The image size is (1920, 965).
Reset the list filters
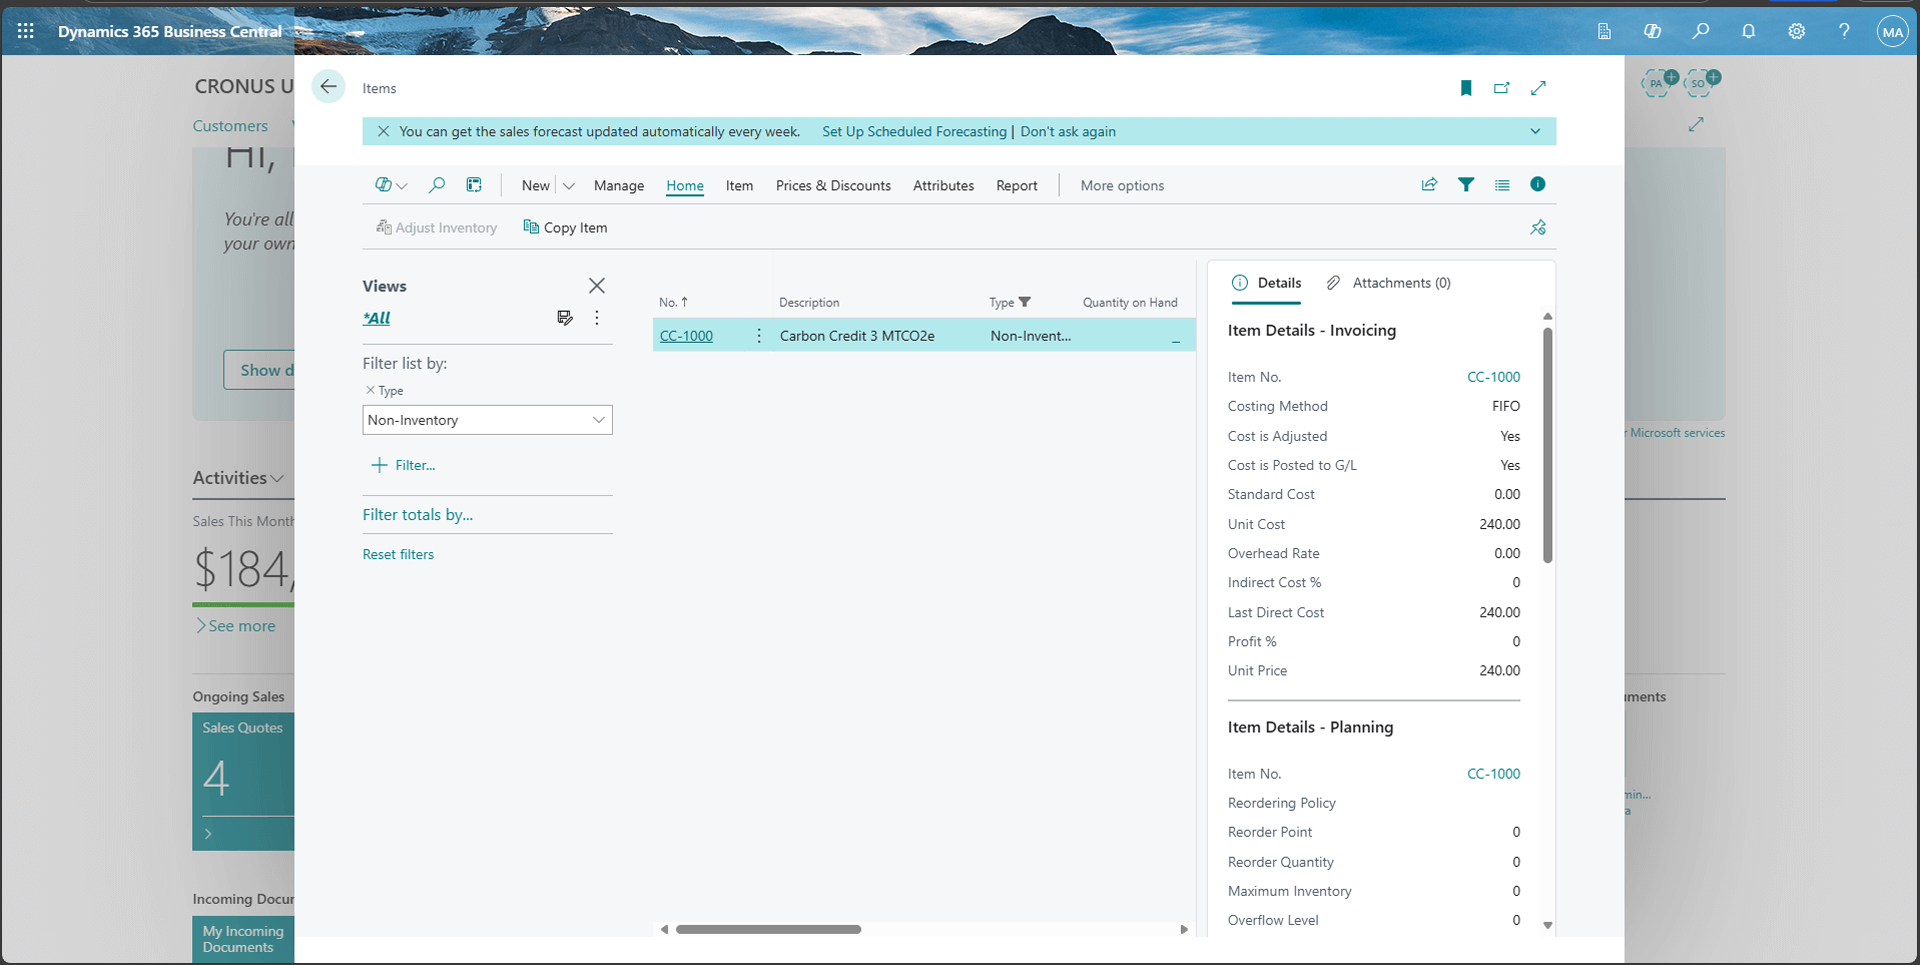click(x=398, y=554)
